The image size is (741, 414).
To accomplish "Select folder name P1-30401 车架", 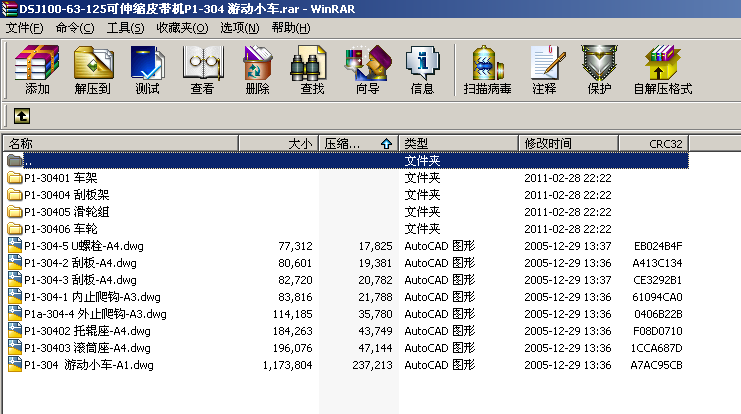I will (x=60, y=178).
